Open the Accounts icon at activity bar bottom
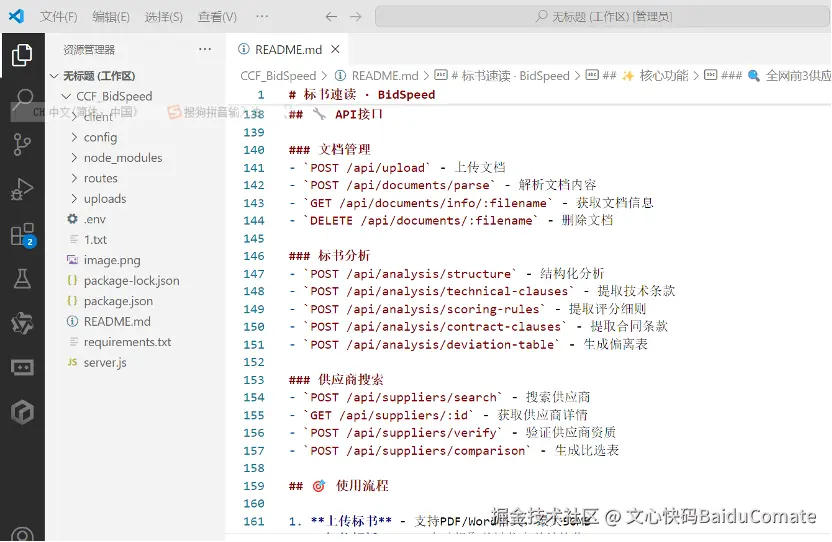 22,534
